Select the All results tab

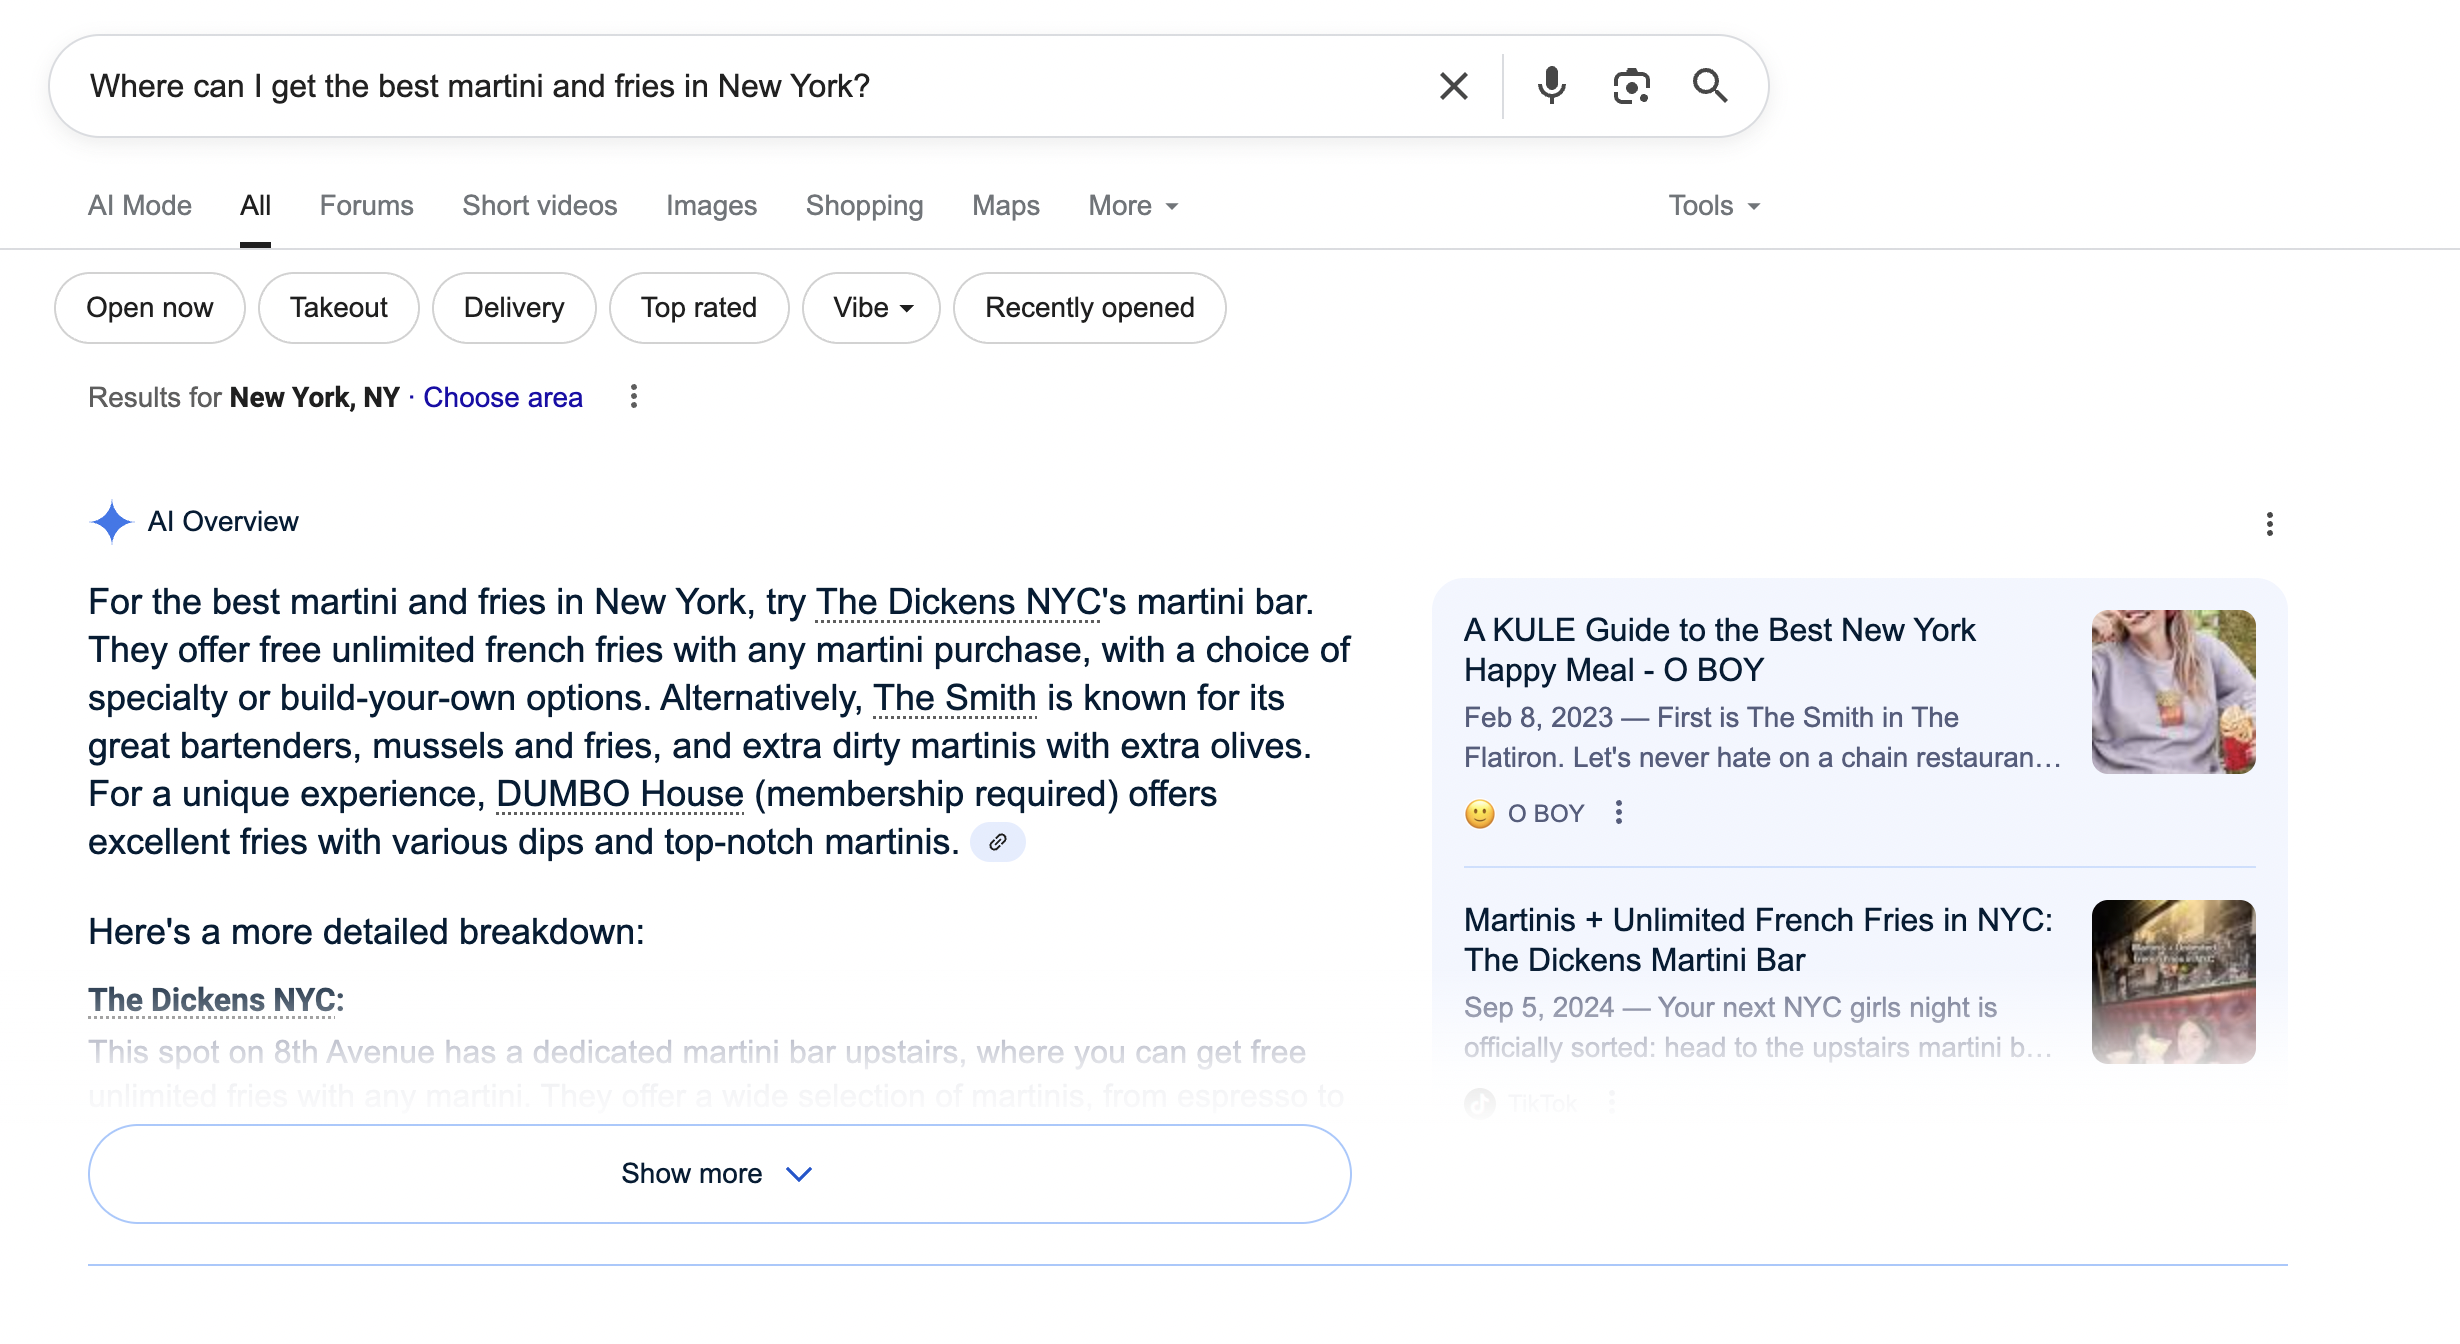[x=255, y=206]
